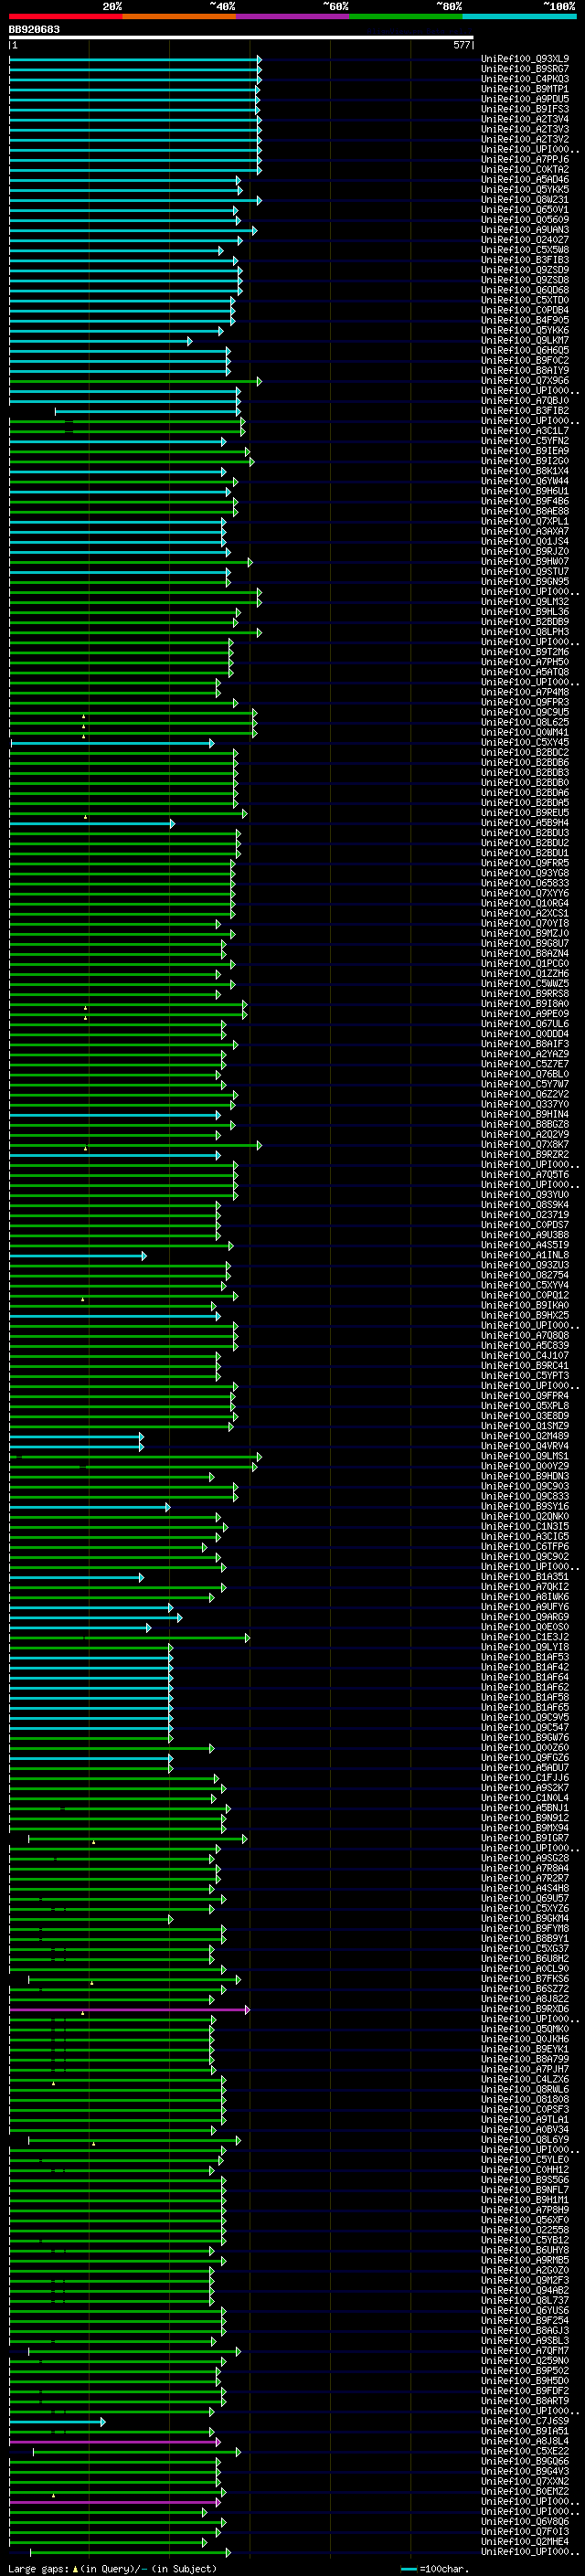
Task: Open hit UniRef100_B9SRG7
Action: point(525,69)
